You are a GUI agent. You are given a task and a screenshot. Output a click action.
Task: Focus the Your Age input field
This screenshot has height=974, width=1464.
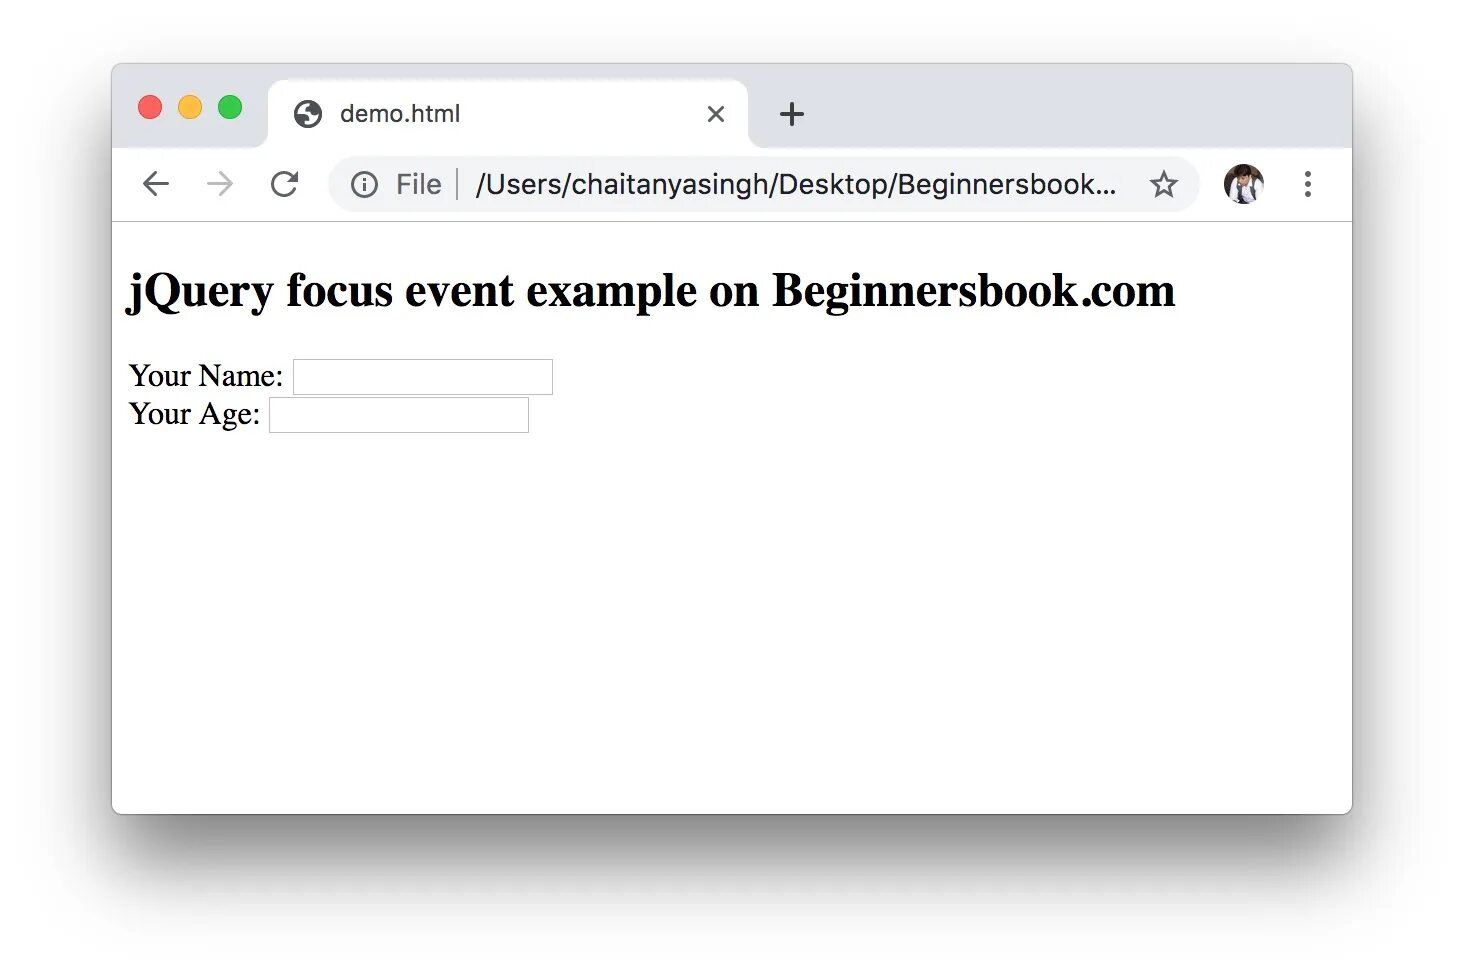(x=399, y=415)
